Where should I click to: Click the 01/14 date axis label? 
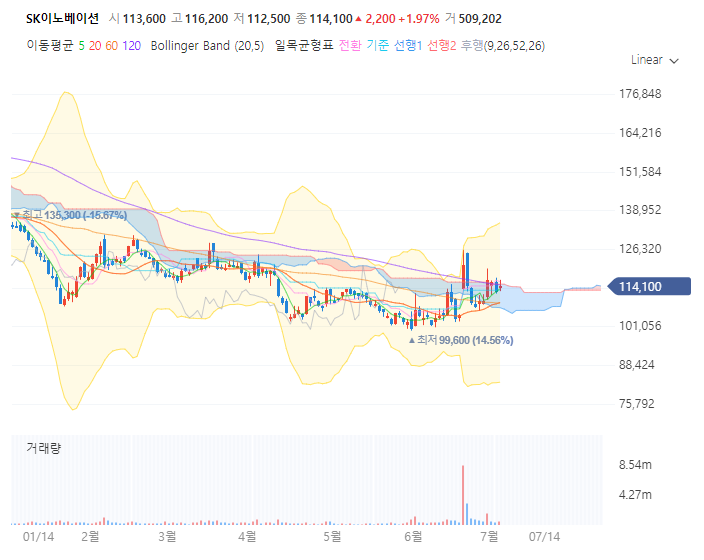(x=38, y=537)
